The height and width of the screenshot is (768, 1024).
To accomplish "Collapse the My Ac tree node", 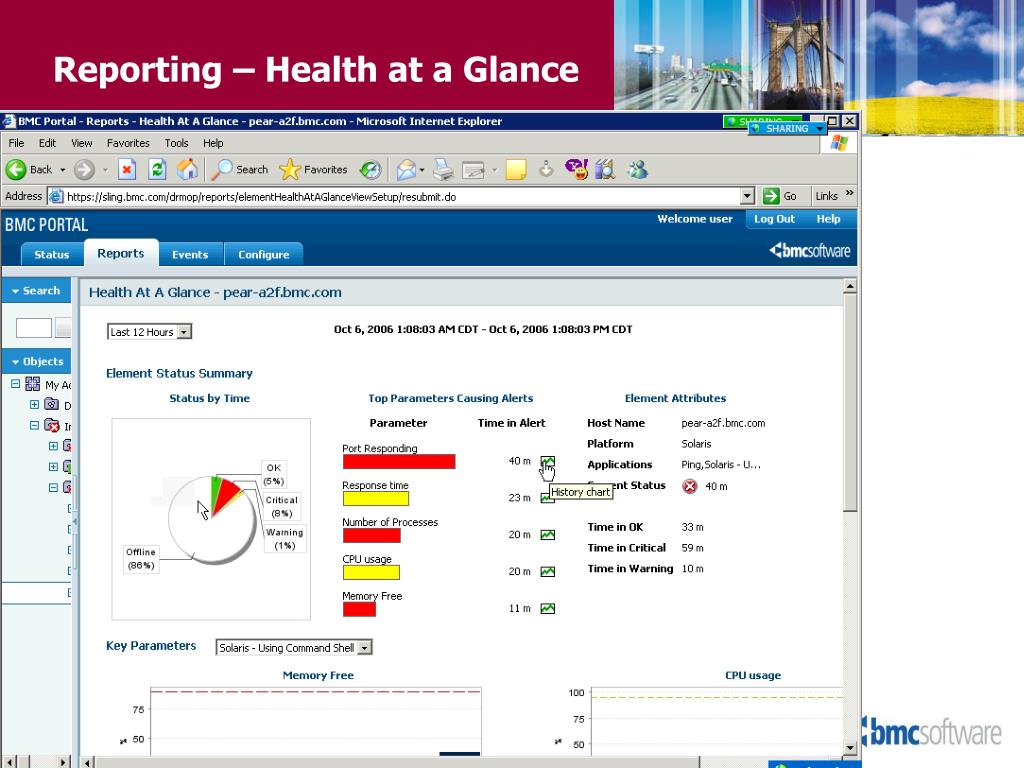I will pos(15,384).
